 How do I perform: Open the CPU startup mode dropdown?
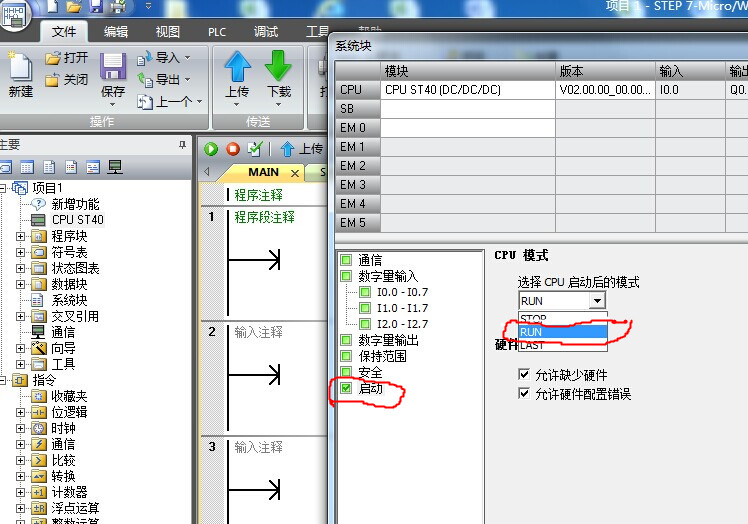tap(597, 301)
